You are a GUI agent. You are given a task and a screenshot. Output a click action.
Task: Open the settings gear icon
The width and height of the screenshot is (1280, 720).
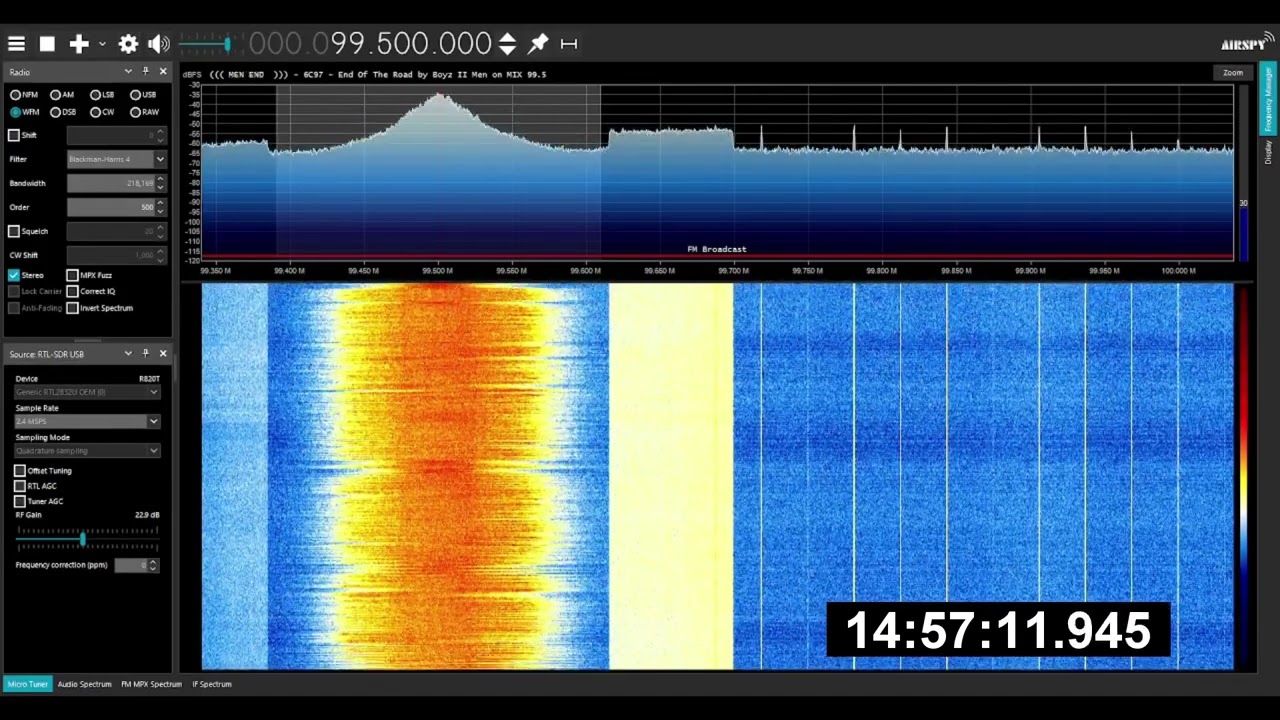pos(128,44)
